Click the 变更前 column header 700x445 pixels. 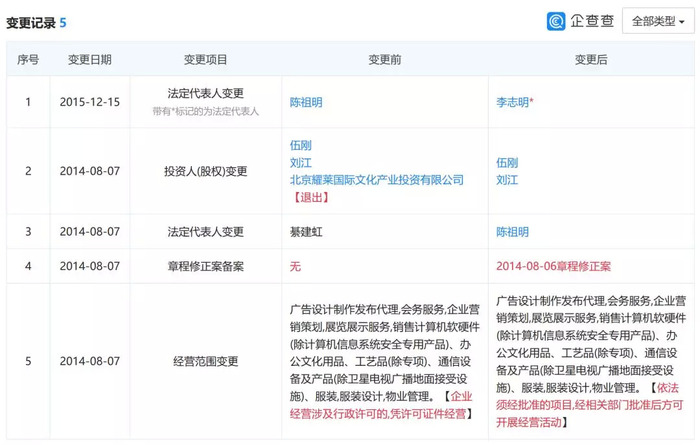(x=384, y=59)
